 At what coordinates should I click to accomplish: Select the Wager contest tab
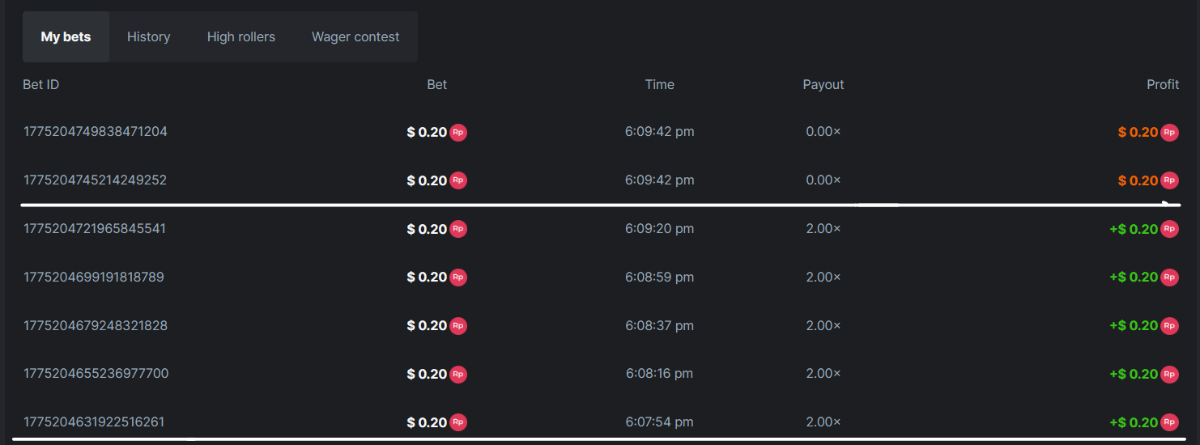pos(355,37)
